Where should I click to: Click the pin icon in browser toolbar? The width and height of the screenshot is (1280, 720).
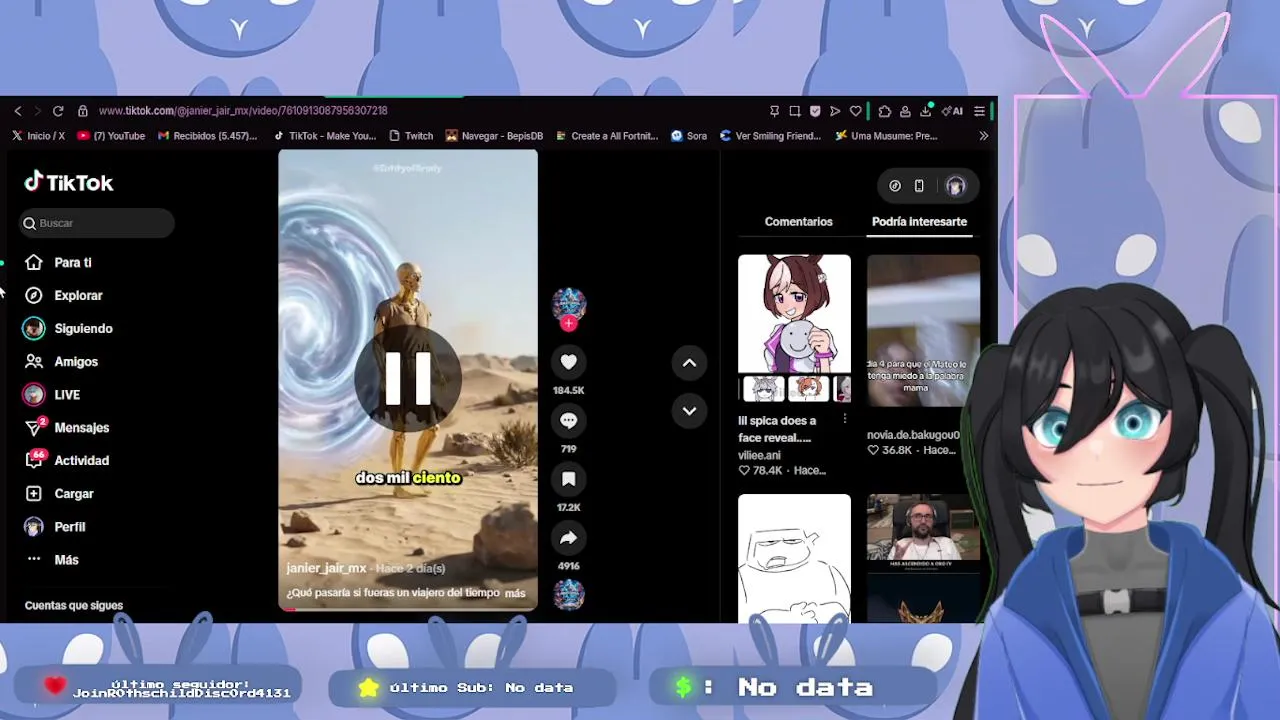tap(774, 111)
